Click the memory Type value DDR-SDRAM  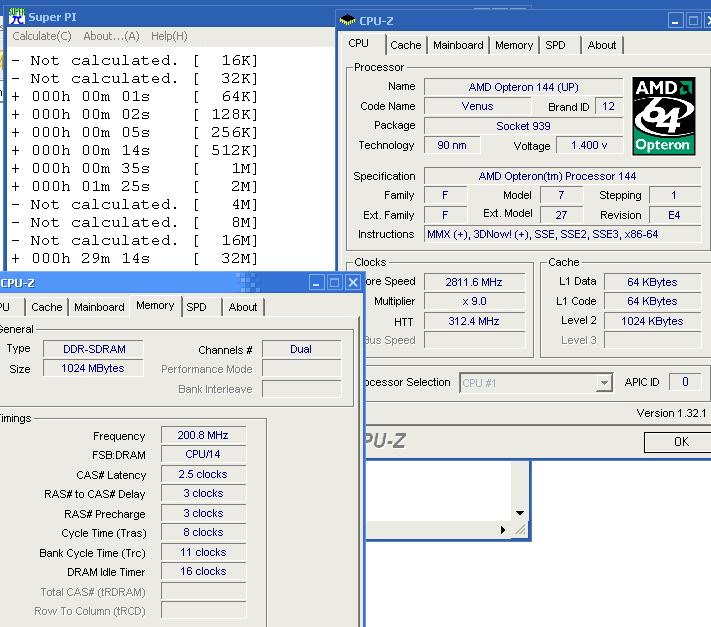click(93, 349)
